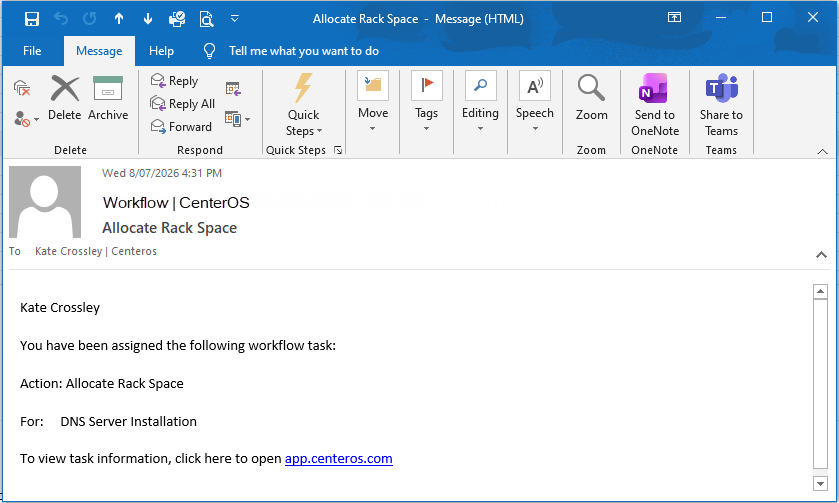Click recipient Kate Crossley | Centeros

tap(96, 251)
